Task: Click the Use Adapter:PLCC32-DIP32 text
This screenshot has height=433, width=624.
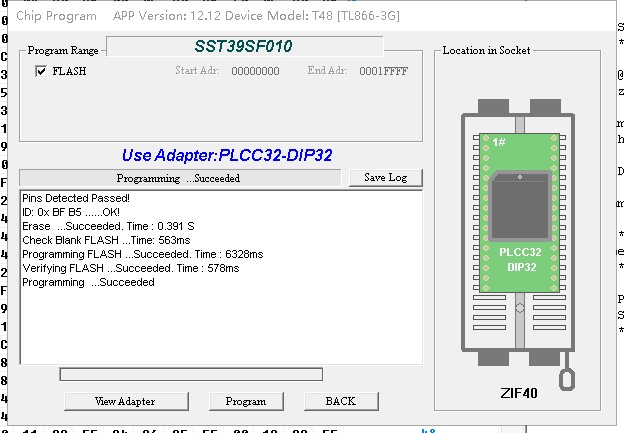Action: tap(227, 155)
